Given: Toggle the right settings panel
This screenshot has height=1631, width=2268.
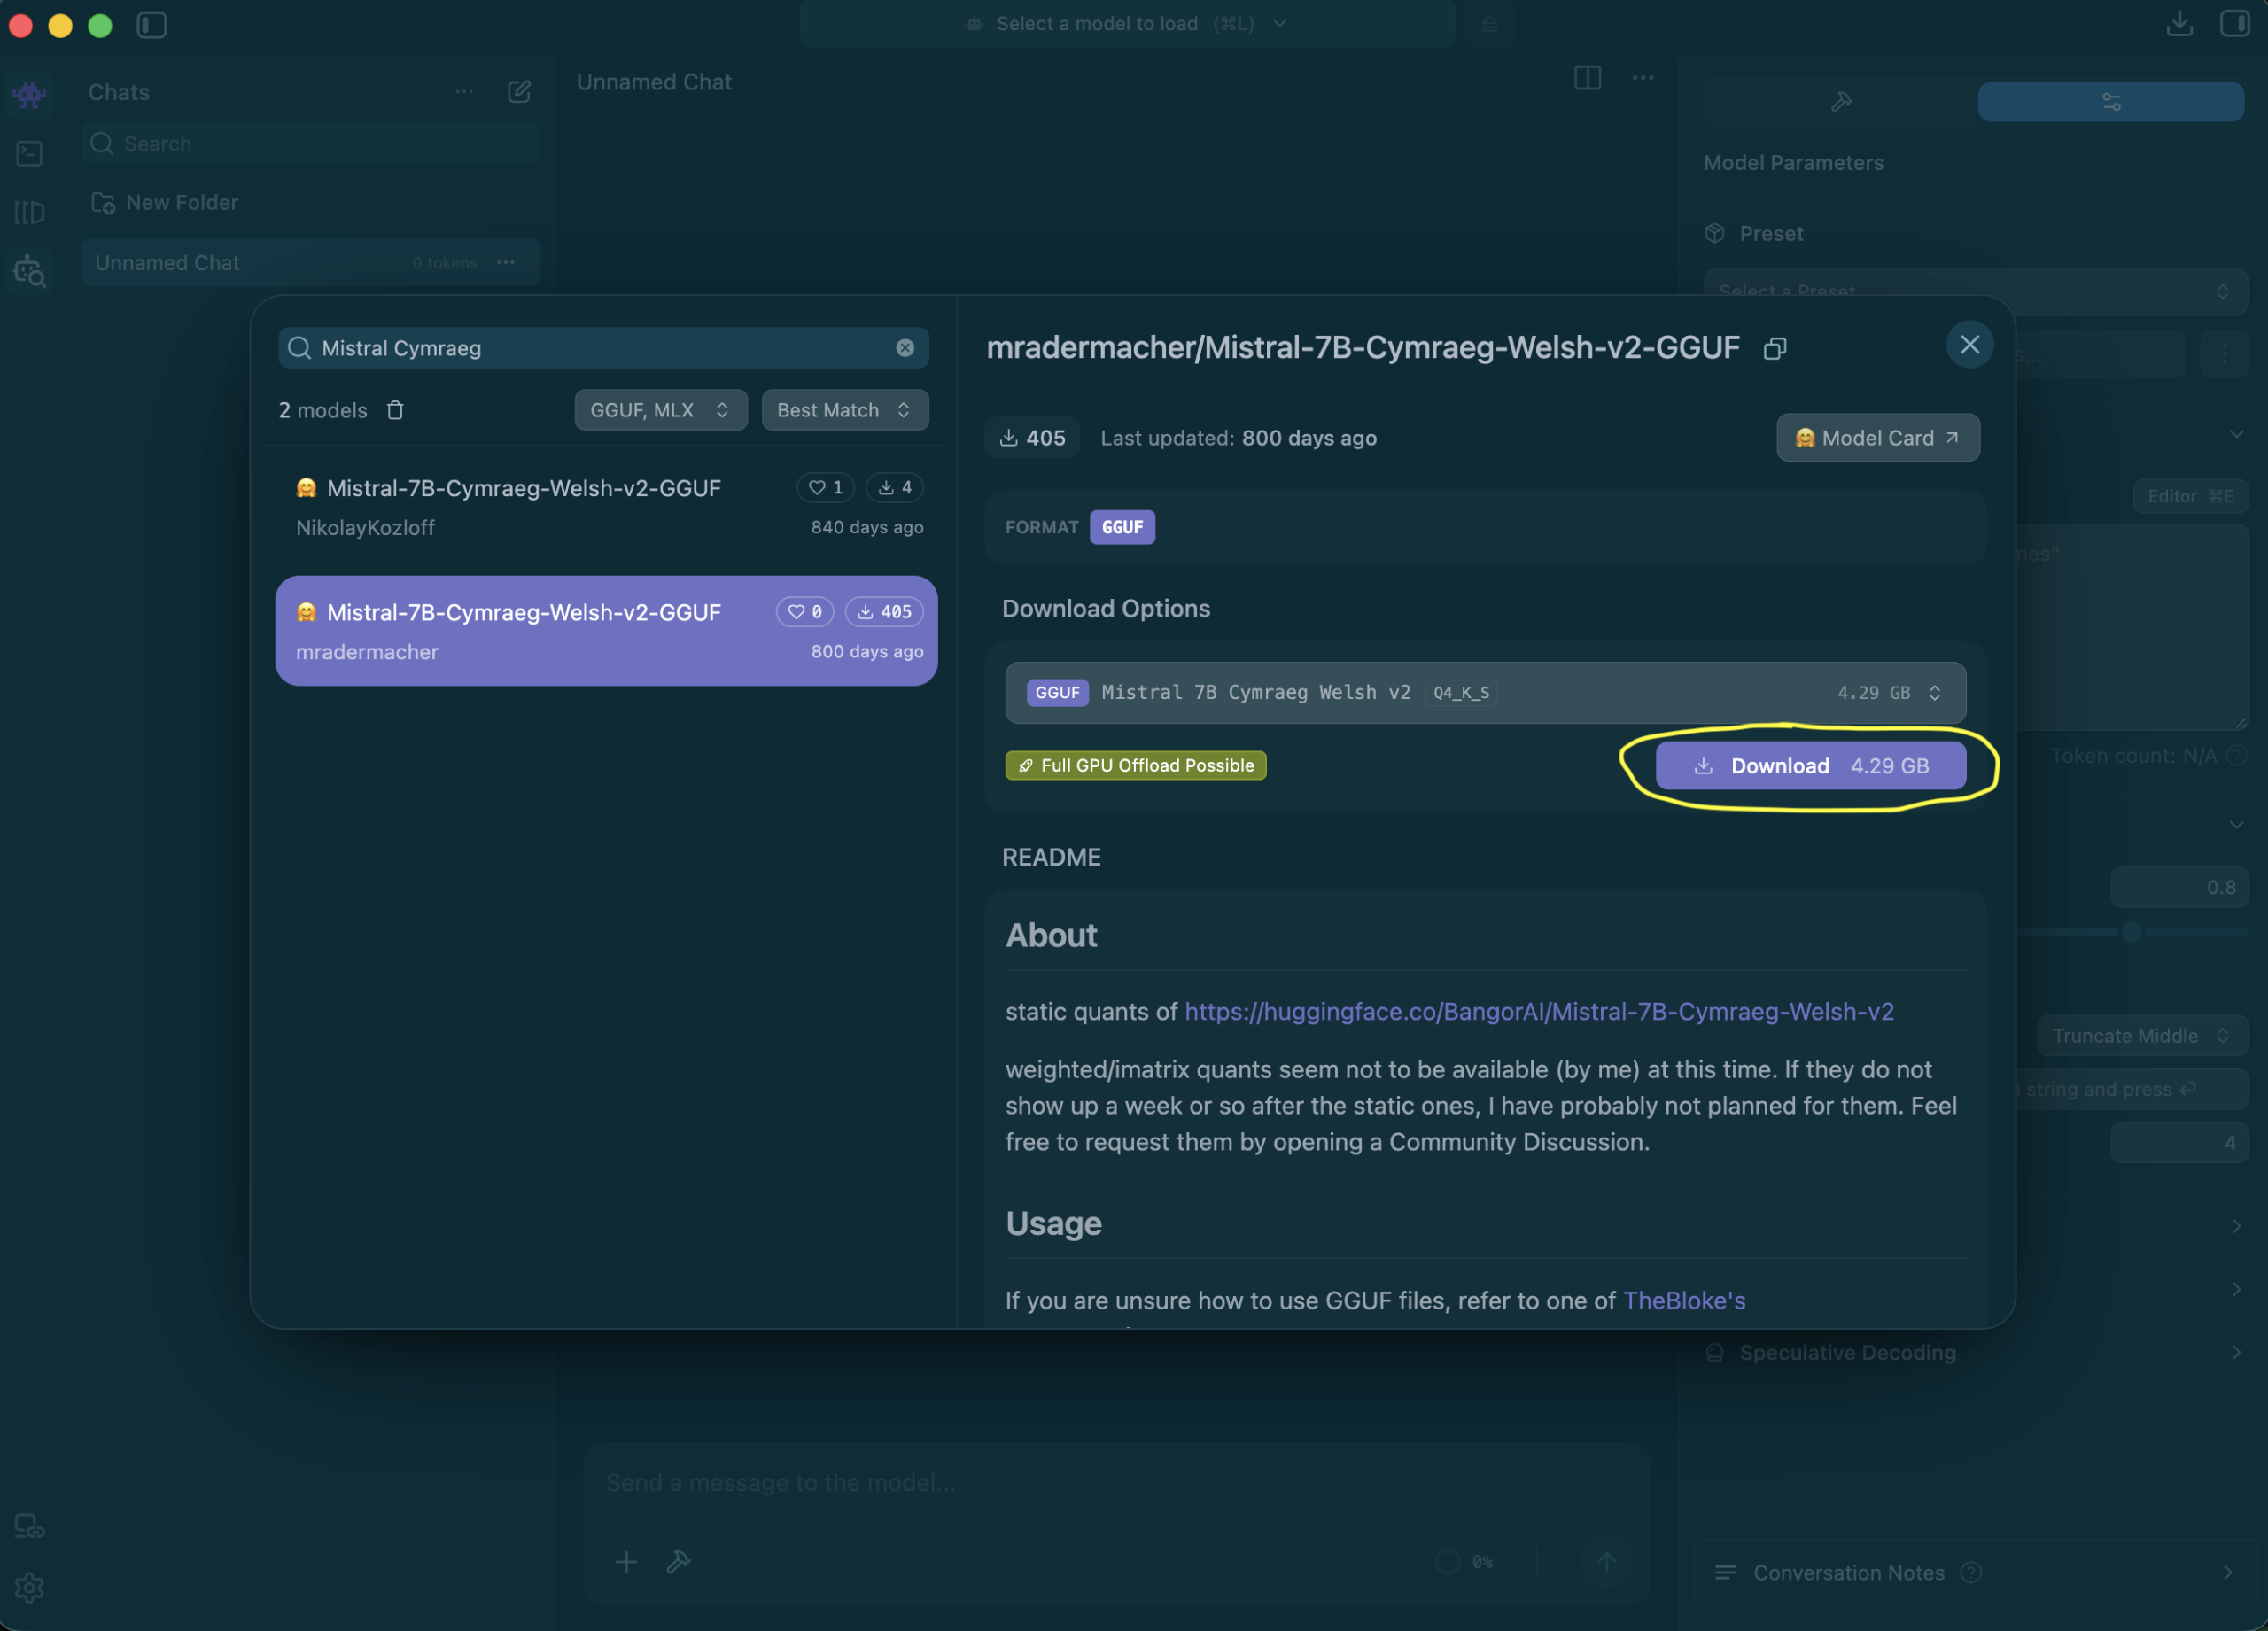Looking at the screenshot, I should point(2234,24).
